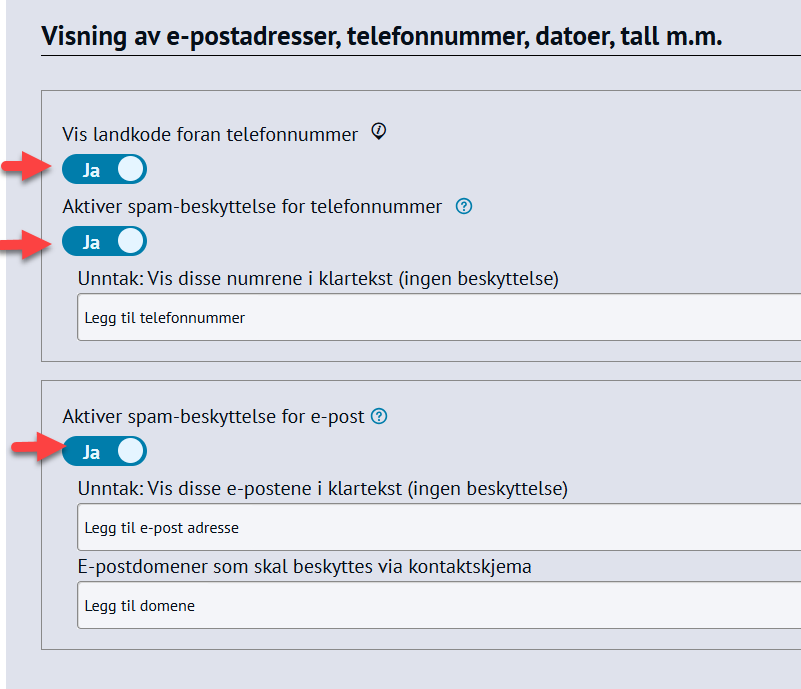801x689 pixels.
Task: Click Aktiver spam-beskyttelse for e-post label
Action: pyautogui.click(x=213, y=417)
